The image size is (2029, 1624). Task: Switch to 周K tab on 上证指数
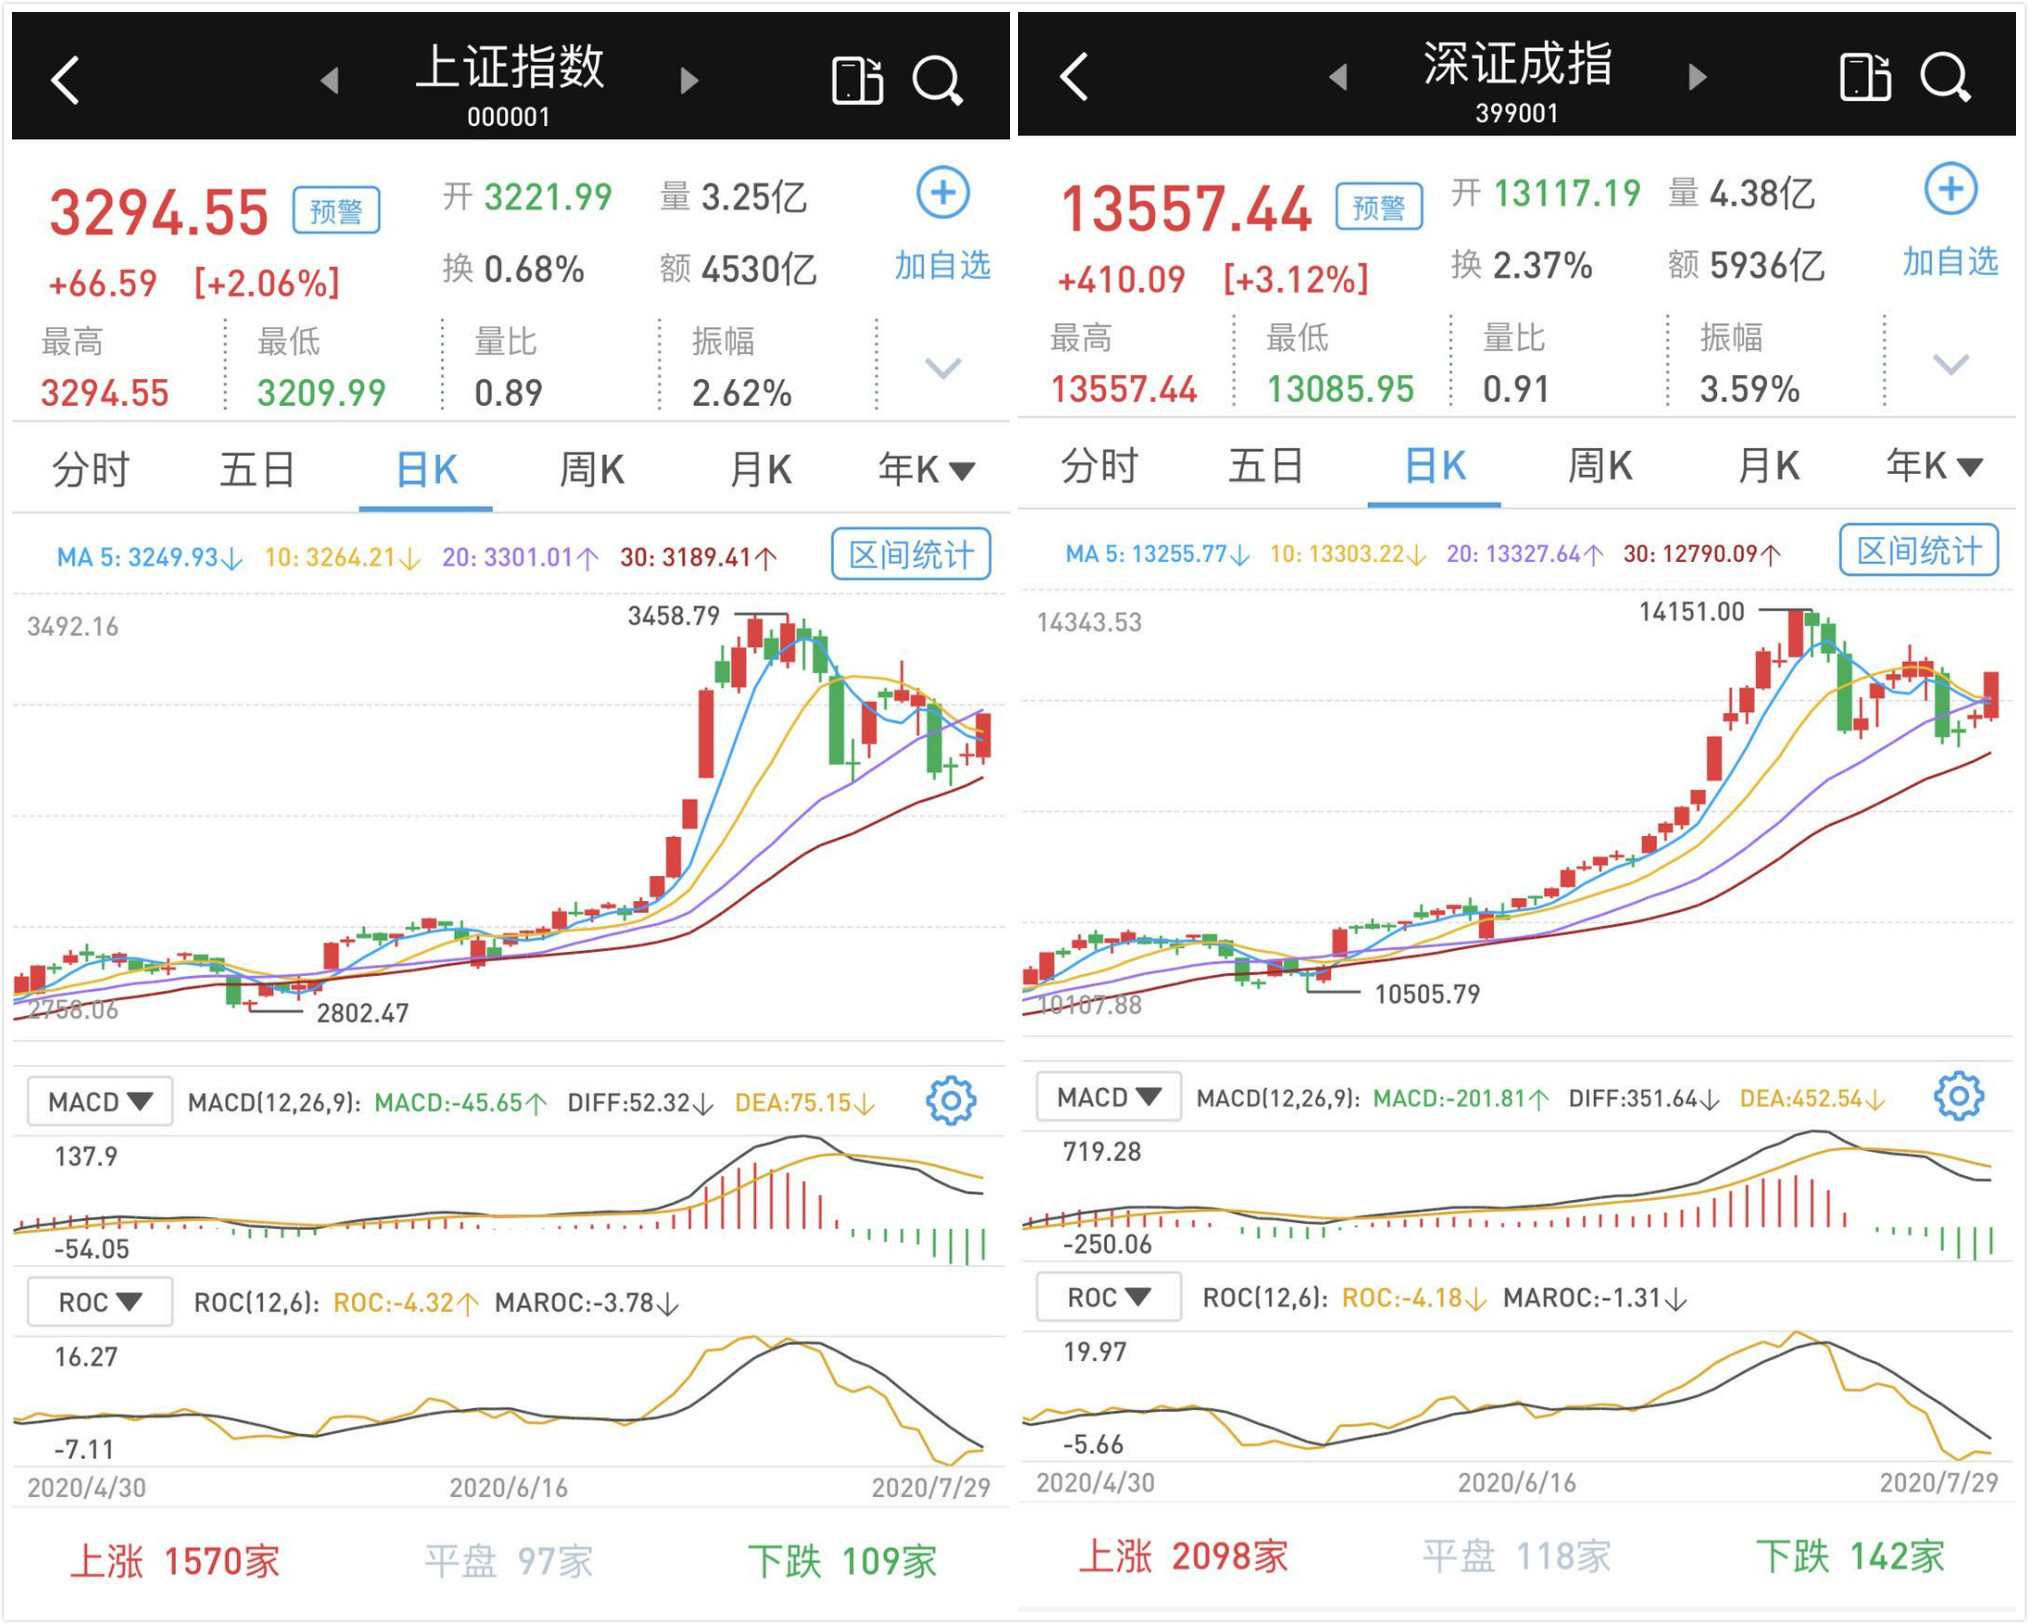591,470
